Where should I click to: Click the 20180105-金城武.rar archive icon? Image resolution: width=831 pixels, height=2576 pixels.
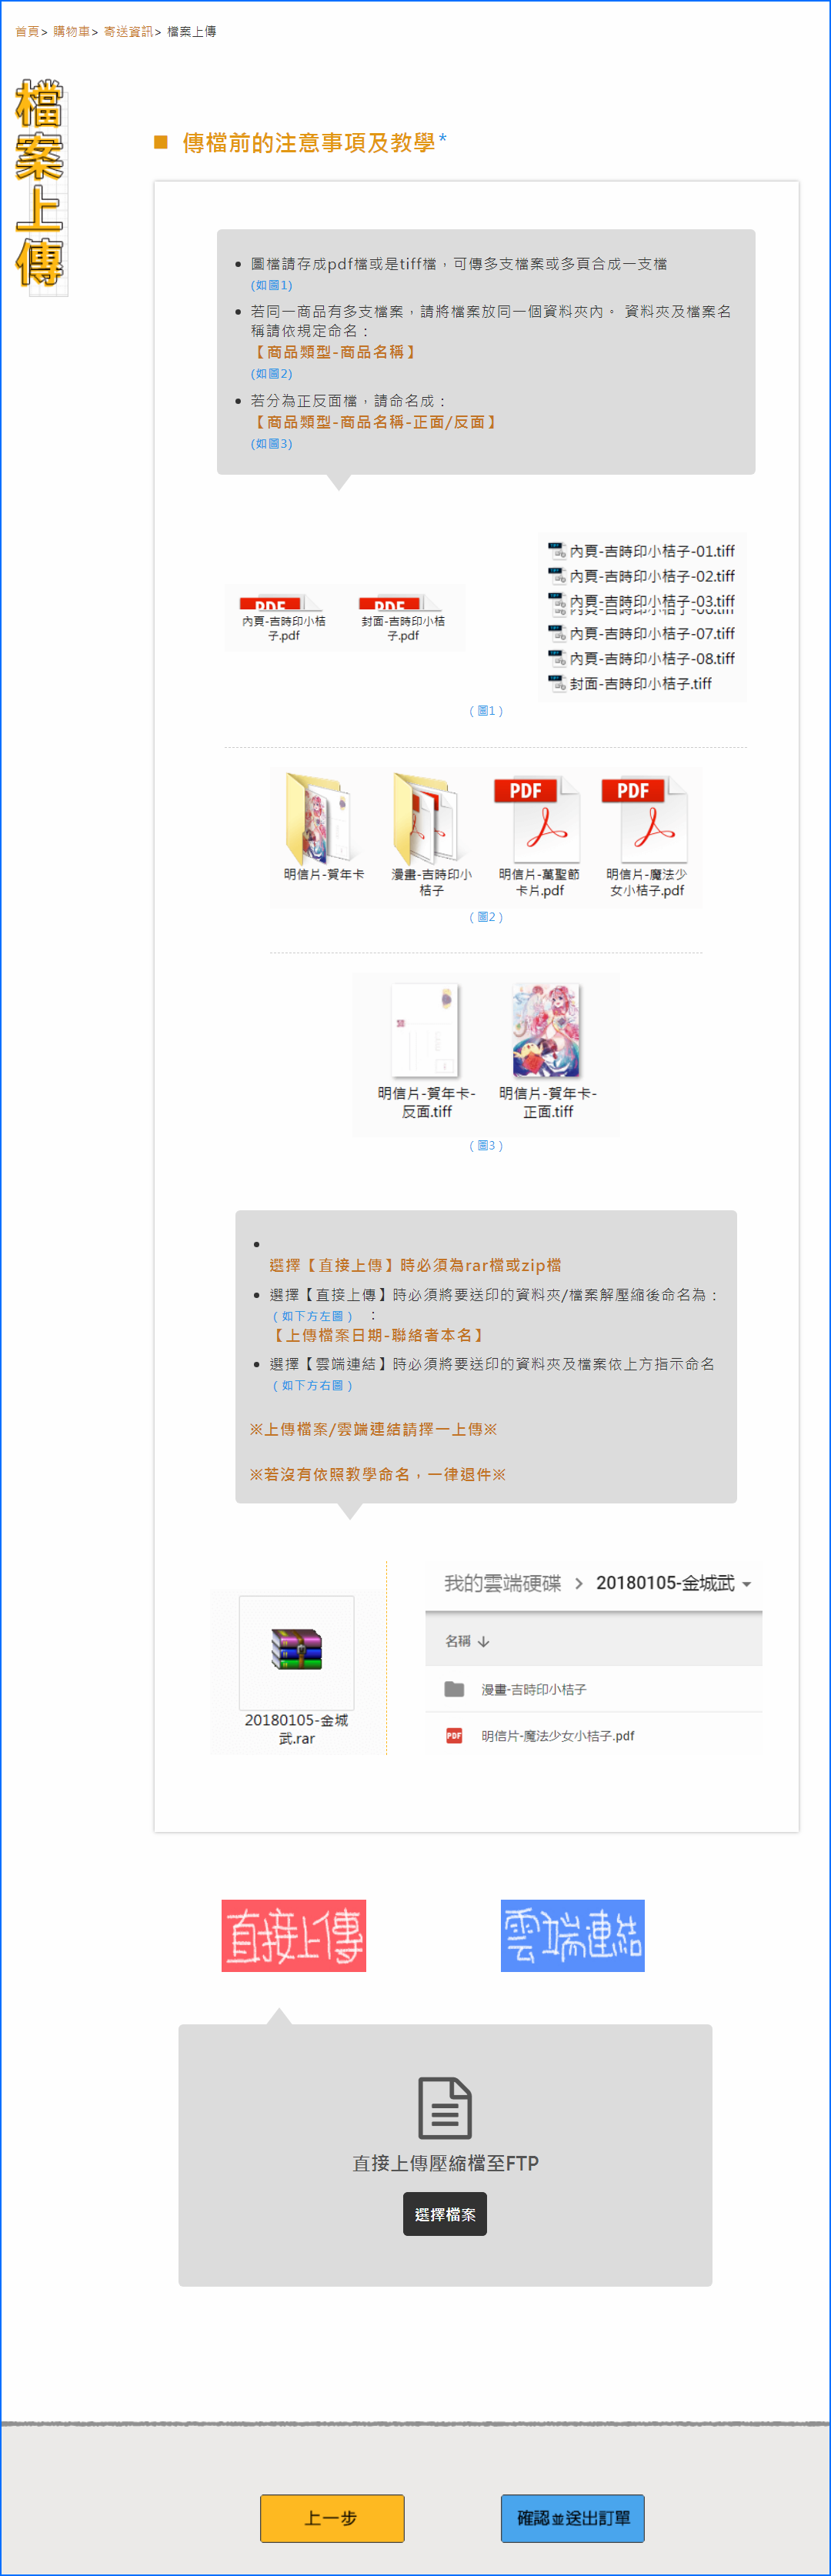coord(296,1650)
